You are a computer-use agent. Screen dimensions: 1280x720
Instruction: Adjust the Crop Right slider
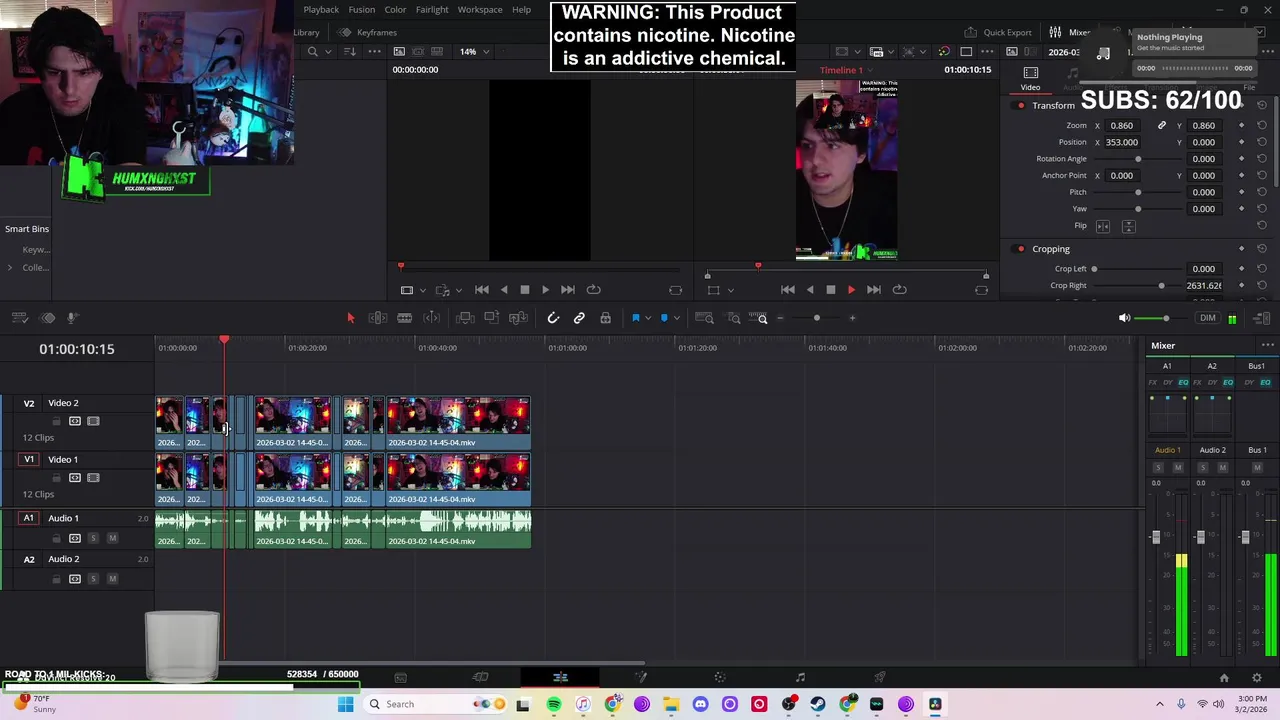pyautogui.click(x=1161, y=286)
